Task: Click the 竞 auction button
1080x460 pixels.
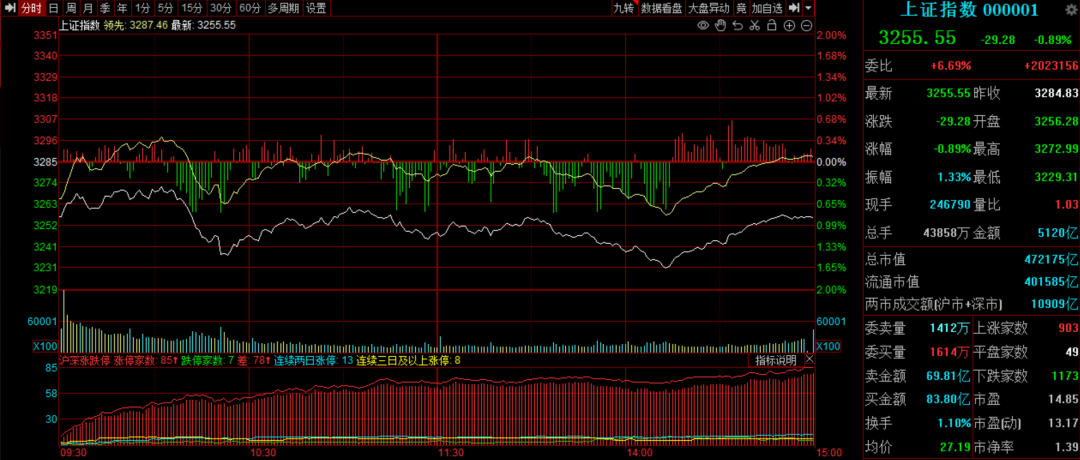Action: coord(740,8)
